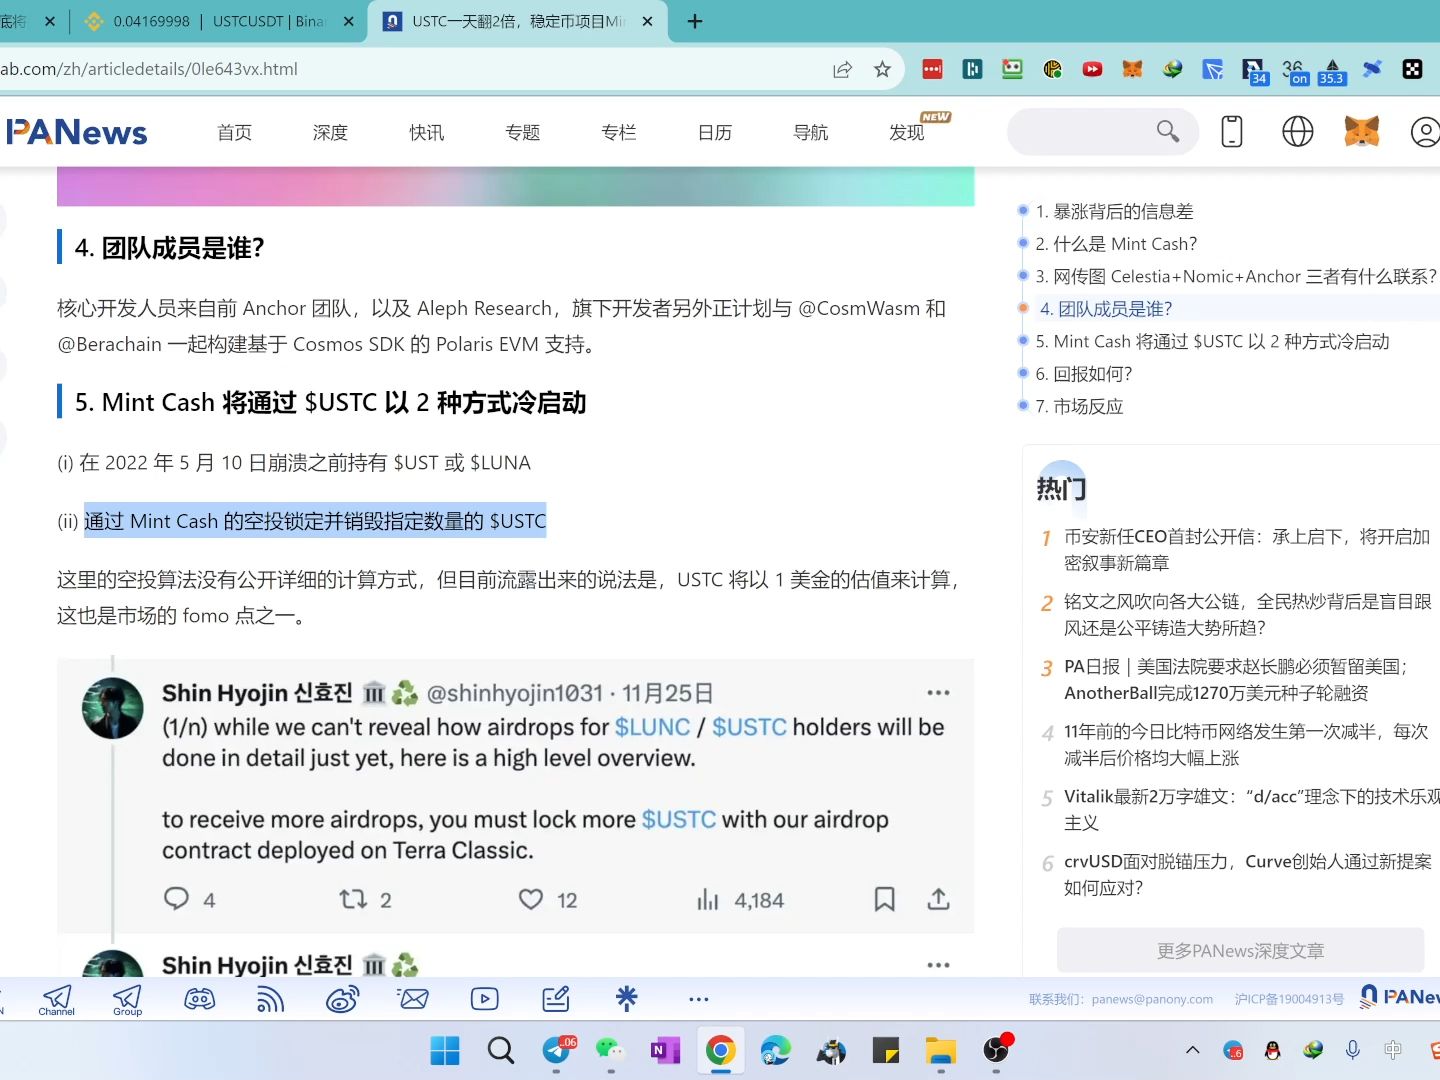Jump to section 3. 网传图 Celestia+Nomic+Anchor

(1236, 276)
